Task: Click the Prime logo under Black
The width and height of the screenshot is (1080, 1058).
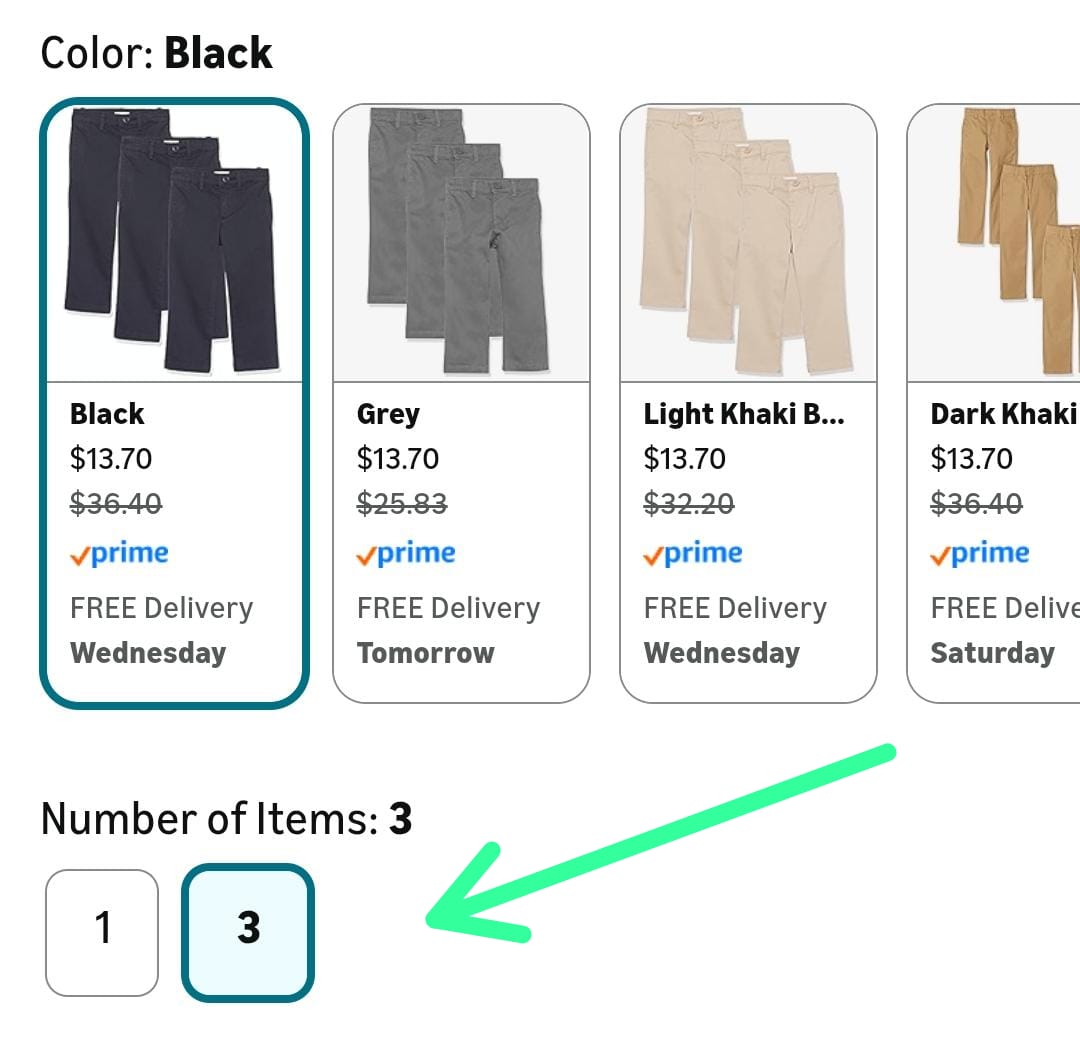Action: pos(119,554)
